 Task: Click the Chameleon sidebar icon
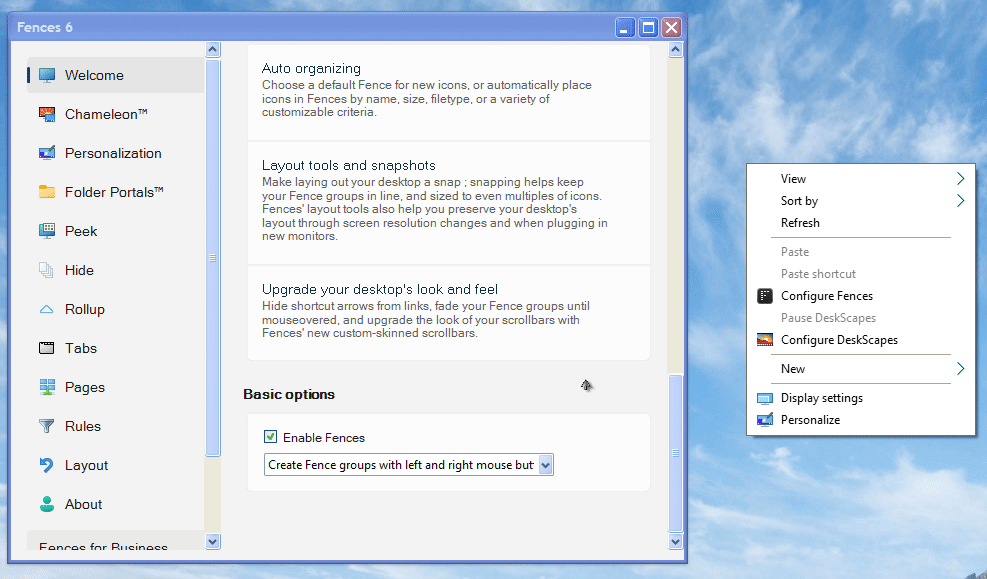point(46,114)
